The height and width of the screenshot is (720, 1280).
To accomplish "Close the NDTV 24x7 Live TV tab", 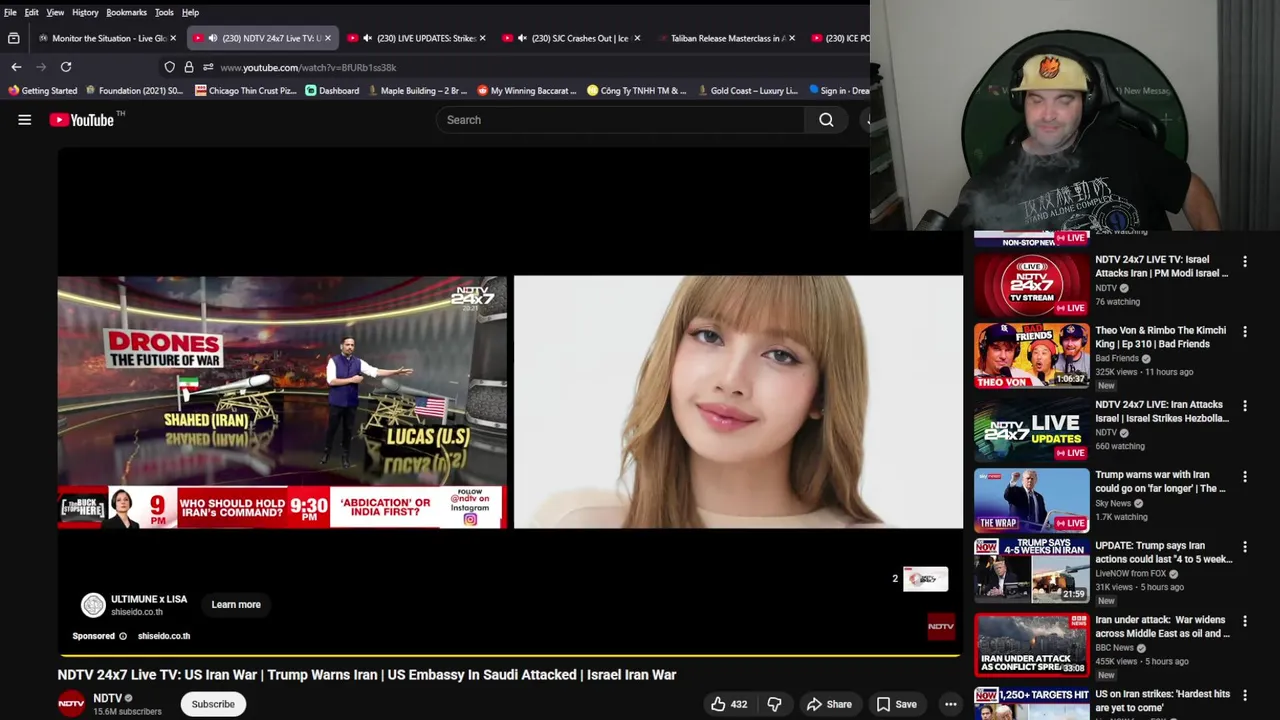I will (x=327, y=38).
